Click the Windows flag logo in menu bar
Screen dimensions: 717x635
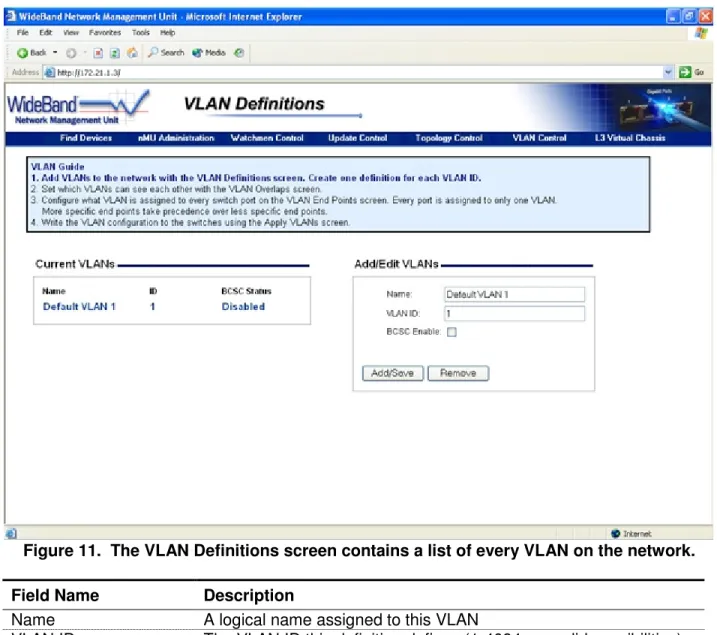(x=701, y=33)
